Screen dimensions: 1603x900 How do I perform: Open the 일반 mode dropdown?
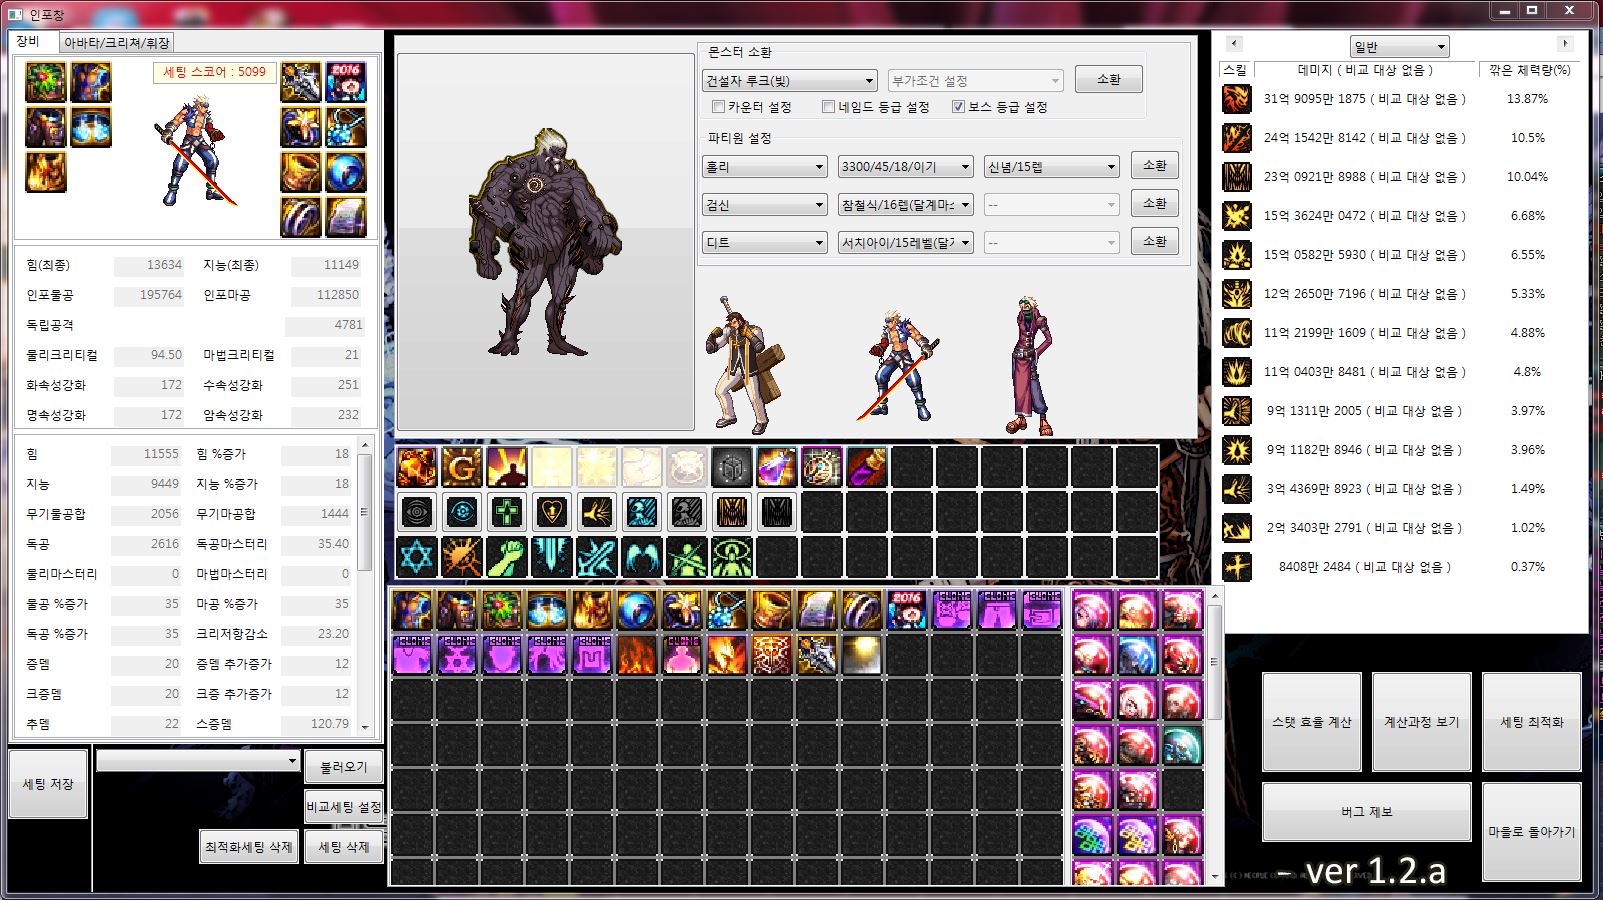(x=1399, y=47)
